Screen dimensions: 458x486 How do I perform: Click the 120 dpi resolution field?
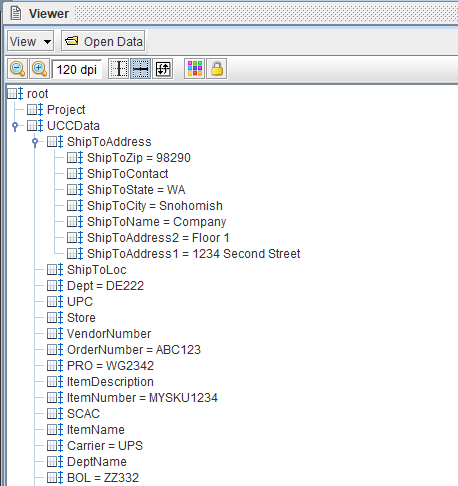77,70
